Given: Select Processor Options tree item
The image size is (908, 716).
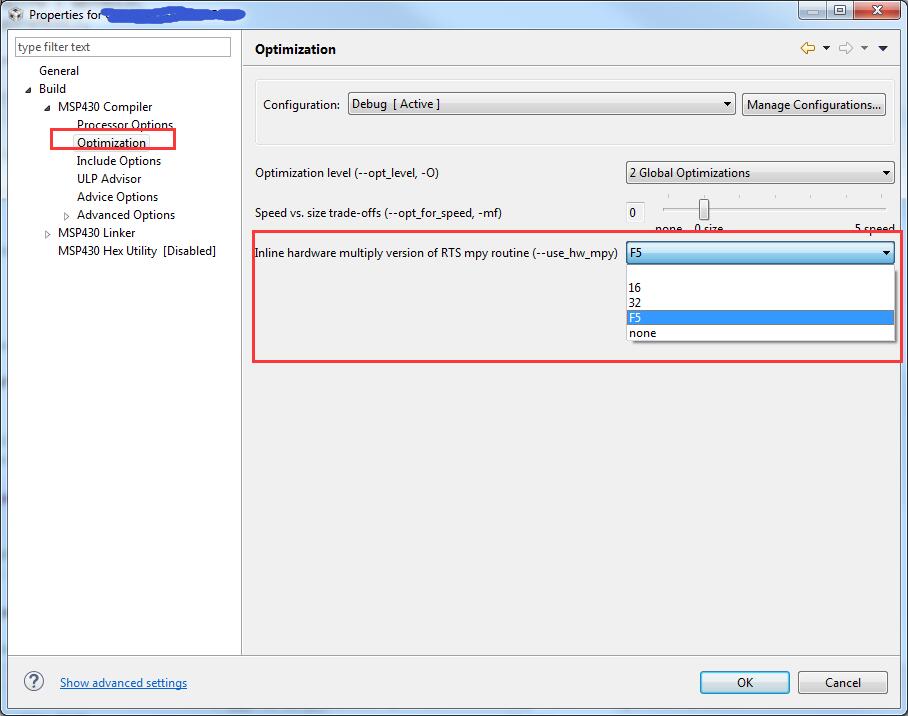Looking at the screenshot, I should [125, 125].
